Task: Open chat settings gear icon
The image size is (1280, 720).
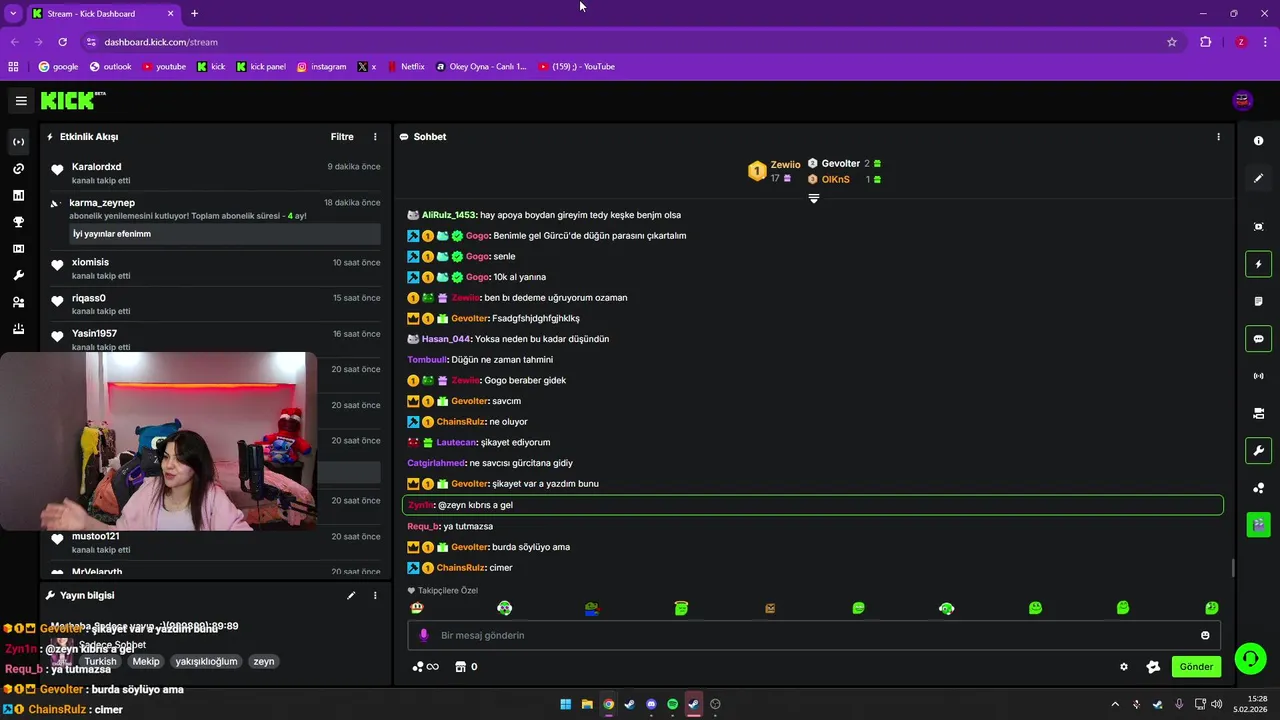Action: 1124,667
